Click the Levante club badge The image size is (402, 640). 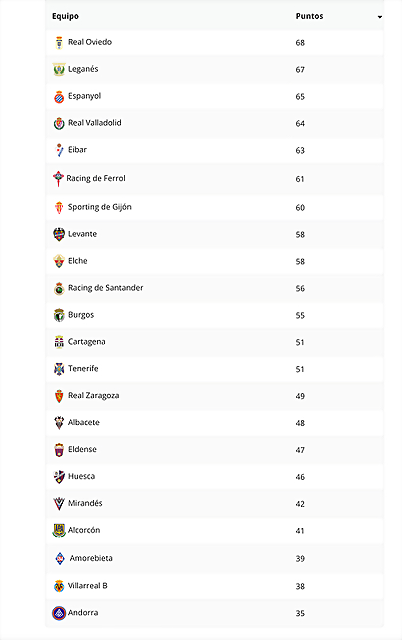click(x=59, y=234)
